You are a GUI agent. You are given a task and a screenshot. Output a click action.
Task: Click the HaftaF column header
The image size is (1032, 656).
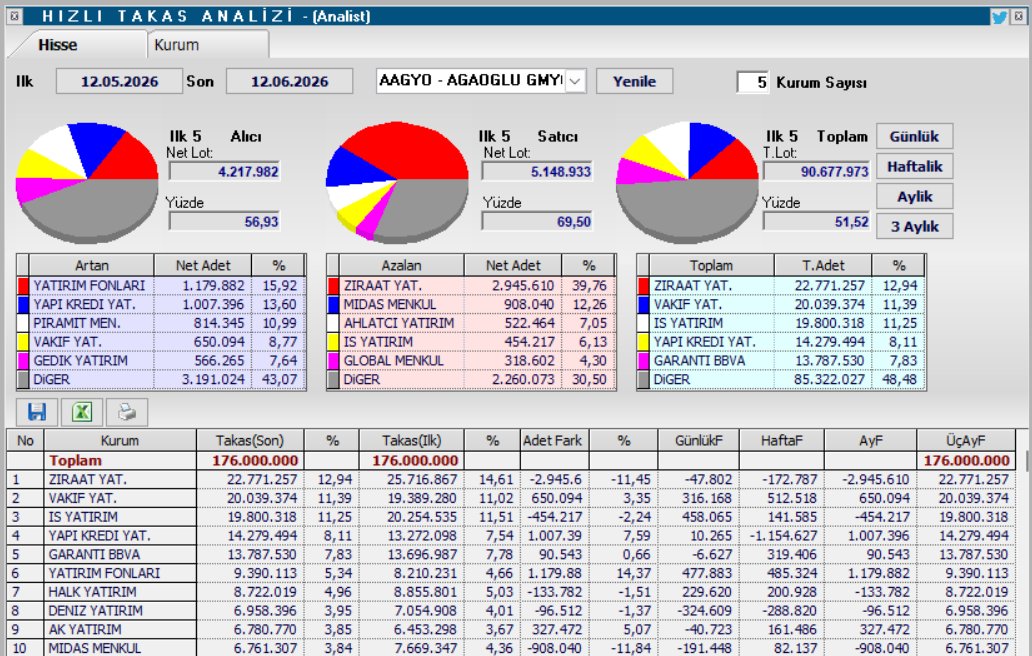[781, 440]
